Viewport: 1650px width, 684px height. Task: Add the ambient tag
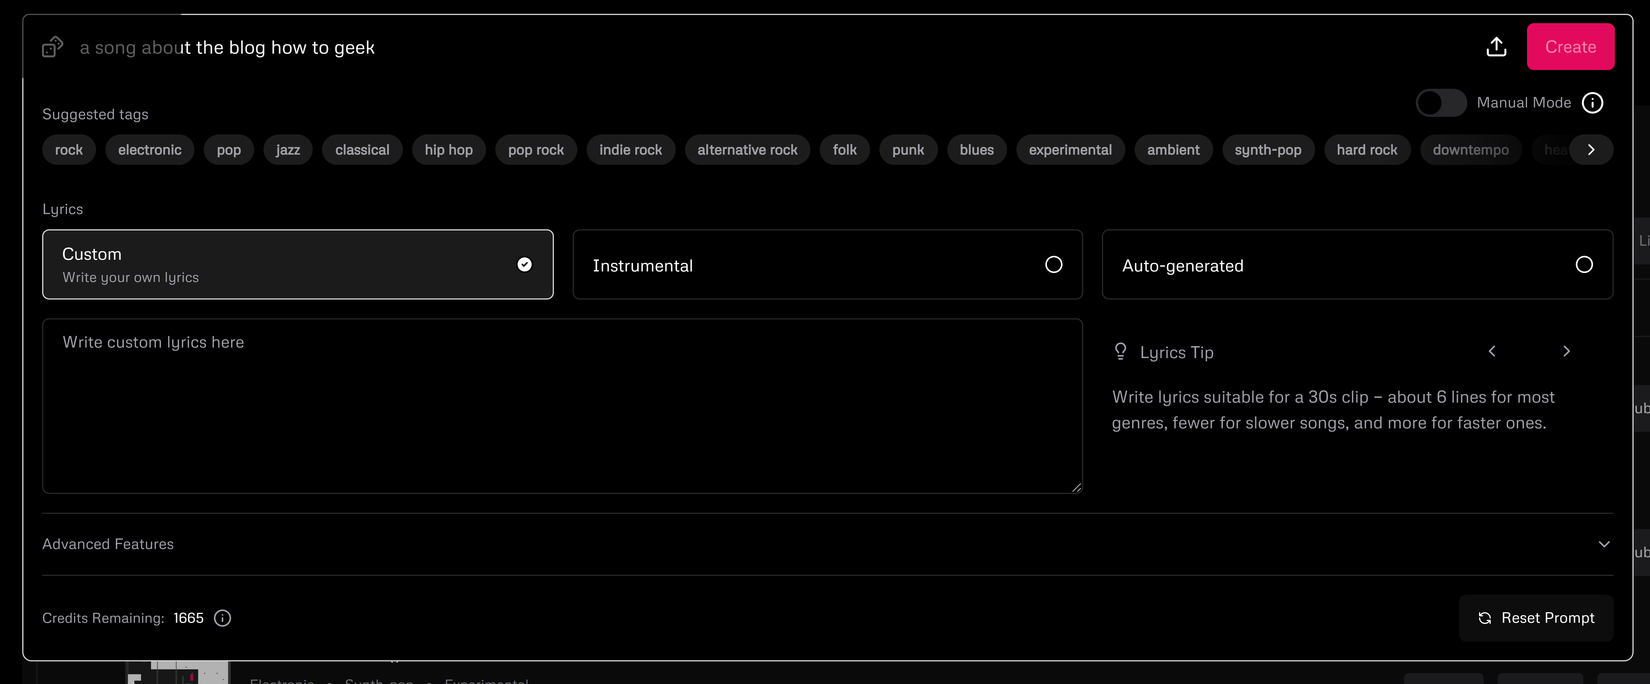(1173, 150)
